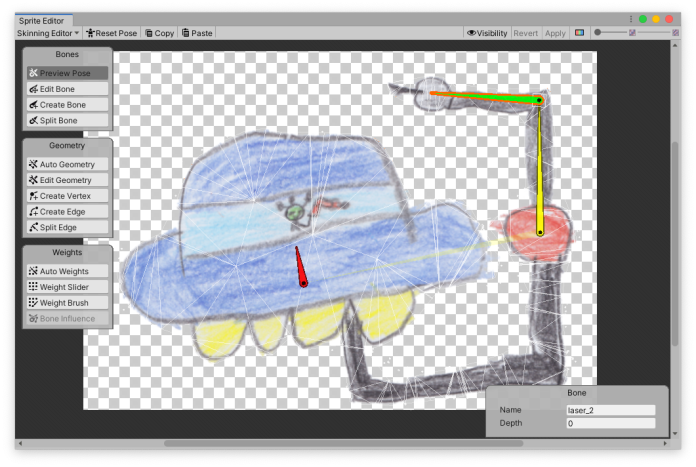Viewport: 696px width, 467px height.
Task: Open the Weight Brush tool
Action: tap(66, 302)
